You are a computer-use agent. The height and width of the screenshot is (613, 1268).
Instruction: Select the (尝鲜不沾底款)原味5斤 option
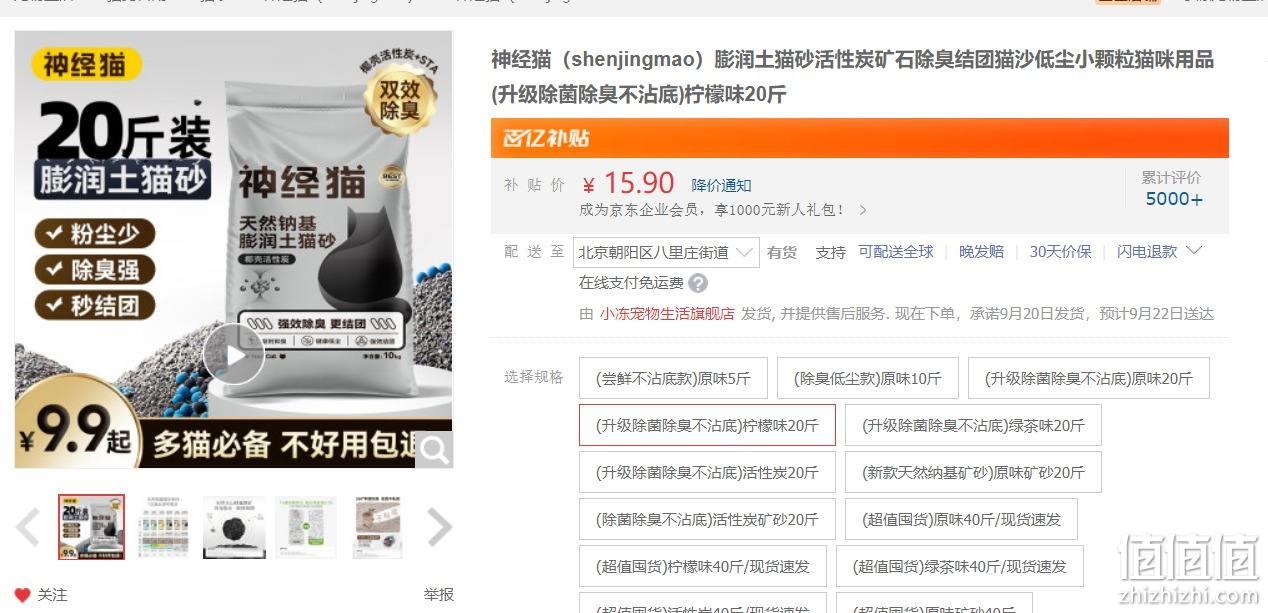[673, 378]
